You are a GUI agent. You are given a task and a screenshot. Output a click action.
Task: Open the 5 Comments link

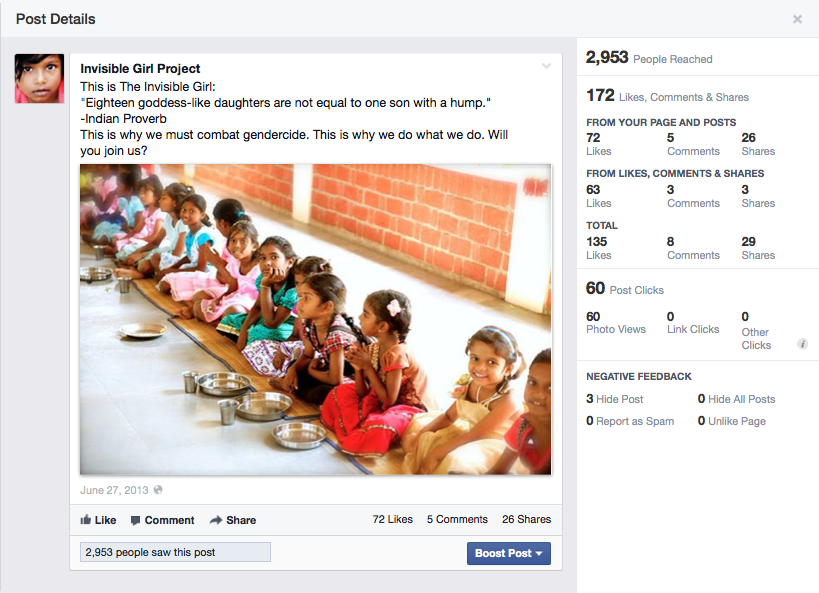[457, 520]
